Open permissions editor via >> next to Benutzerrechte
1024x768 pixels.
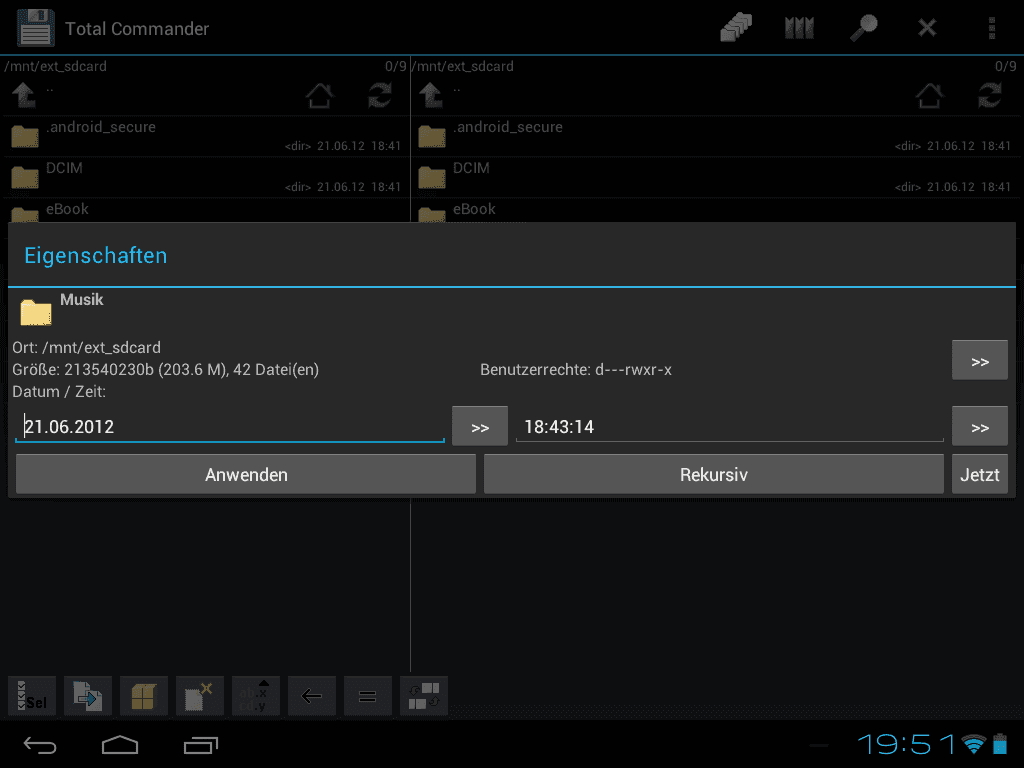980,360
